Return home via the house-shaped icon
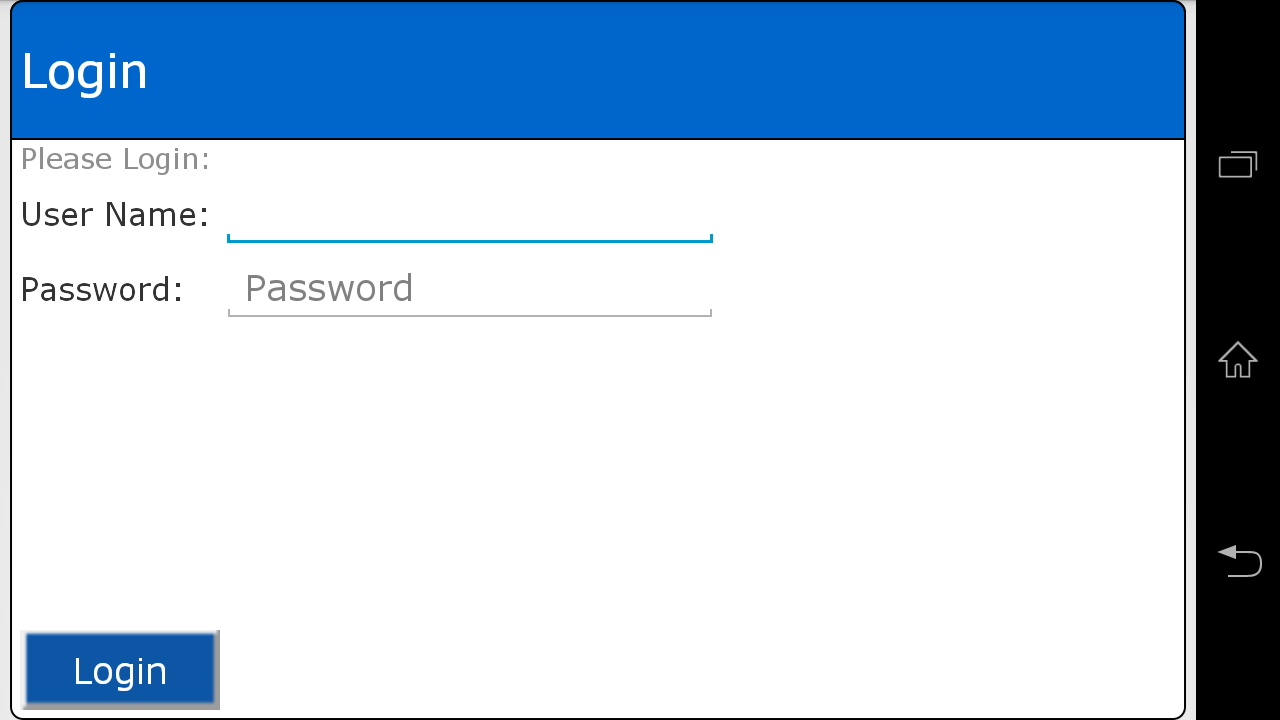The width and height of the screenshot is (1280, 720). (1238, 360)
